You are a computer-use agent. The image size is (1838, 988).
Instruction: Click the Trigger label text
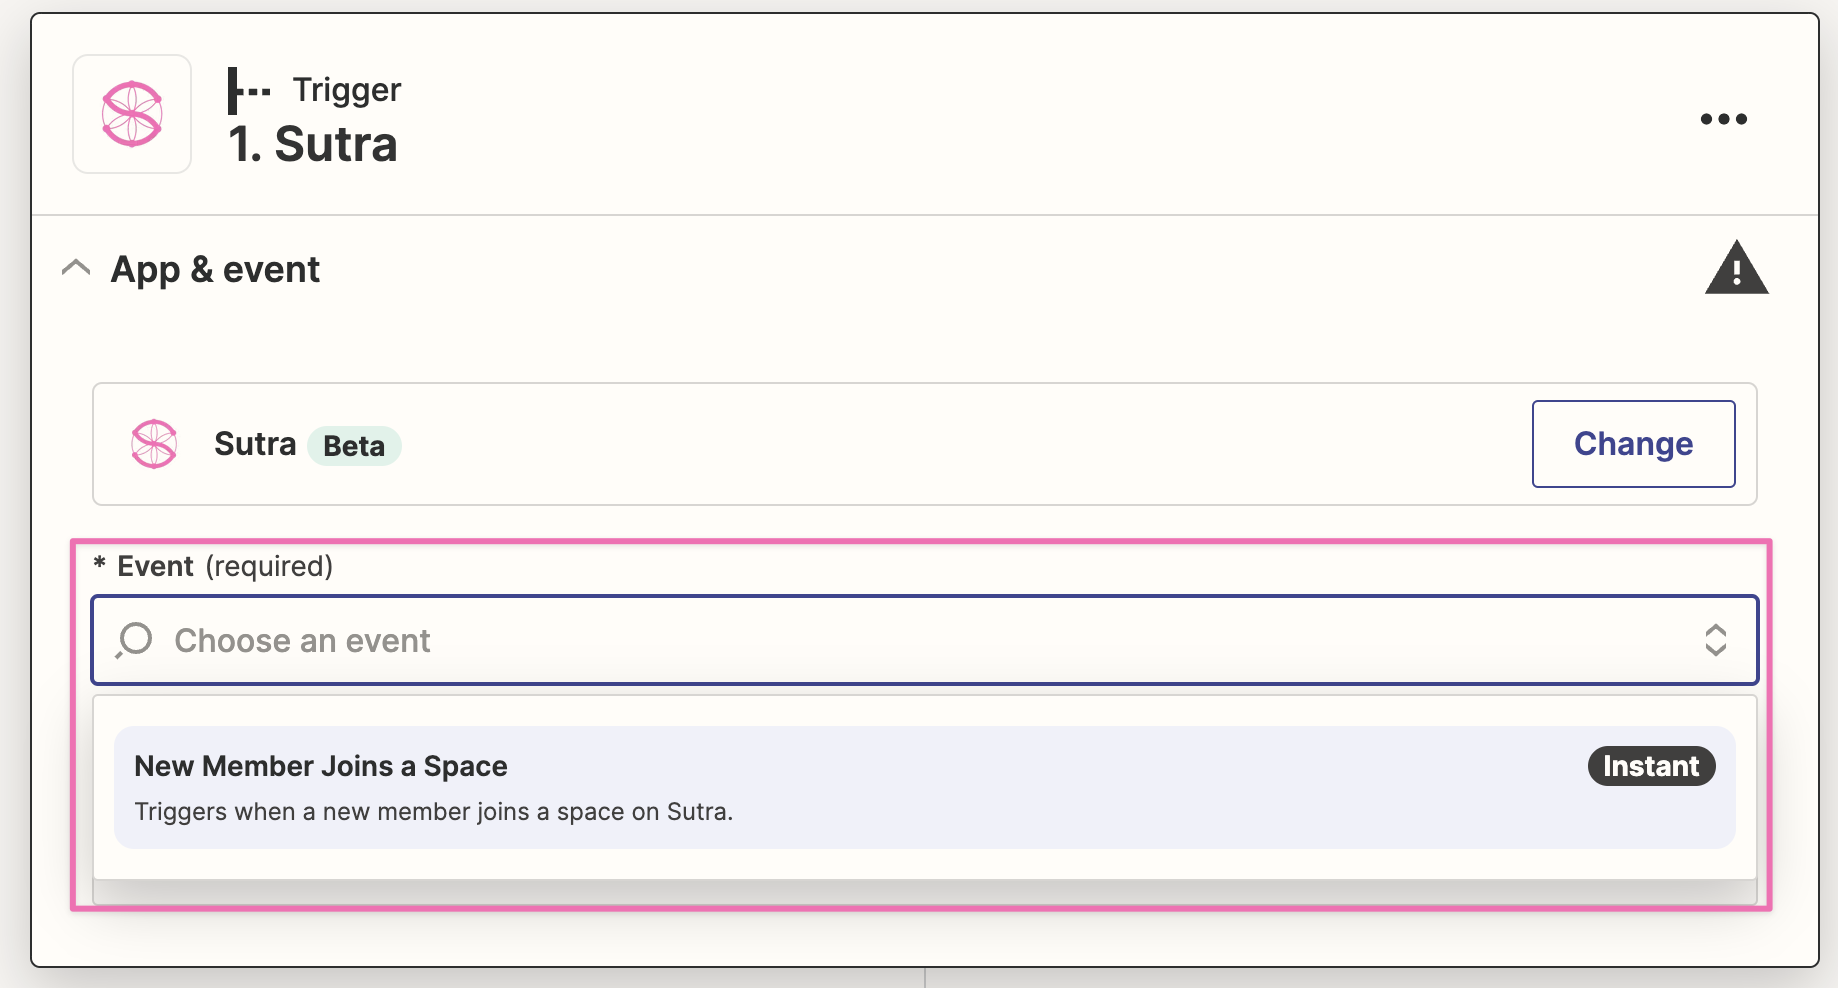pyautogui.click(x=346, y=90)
